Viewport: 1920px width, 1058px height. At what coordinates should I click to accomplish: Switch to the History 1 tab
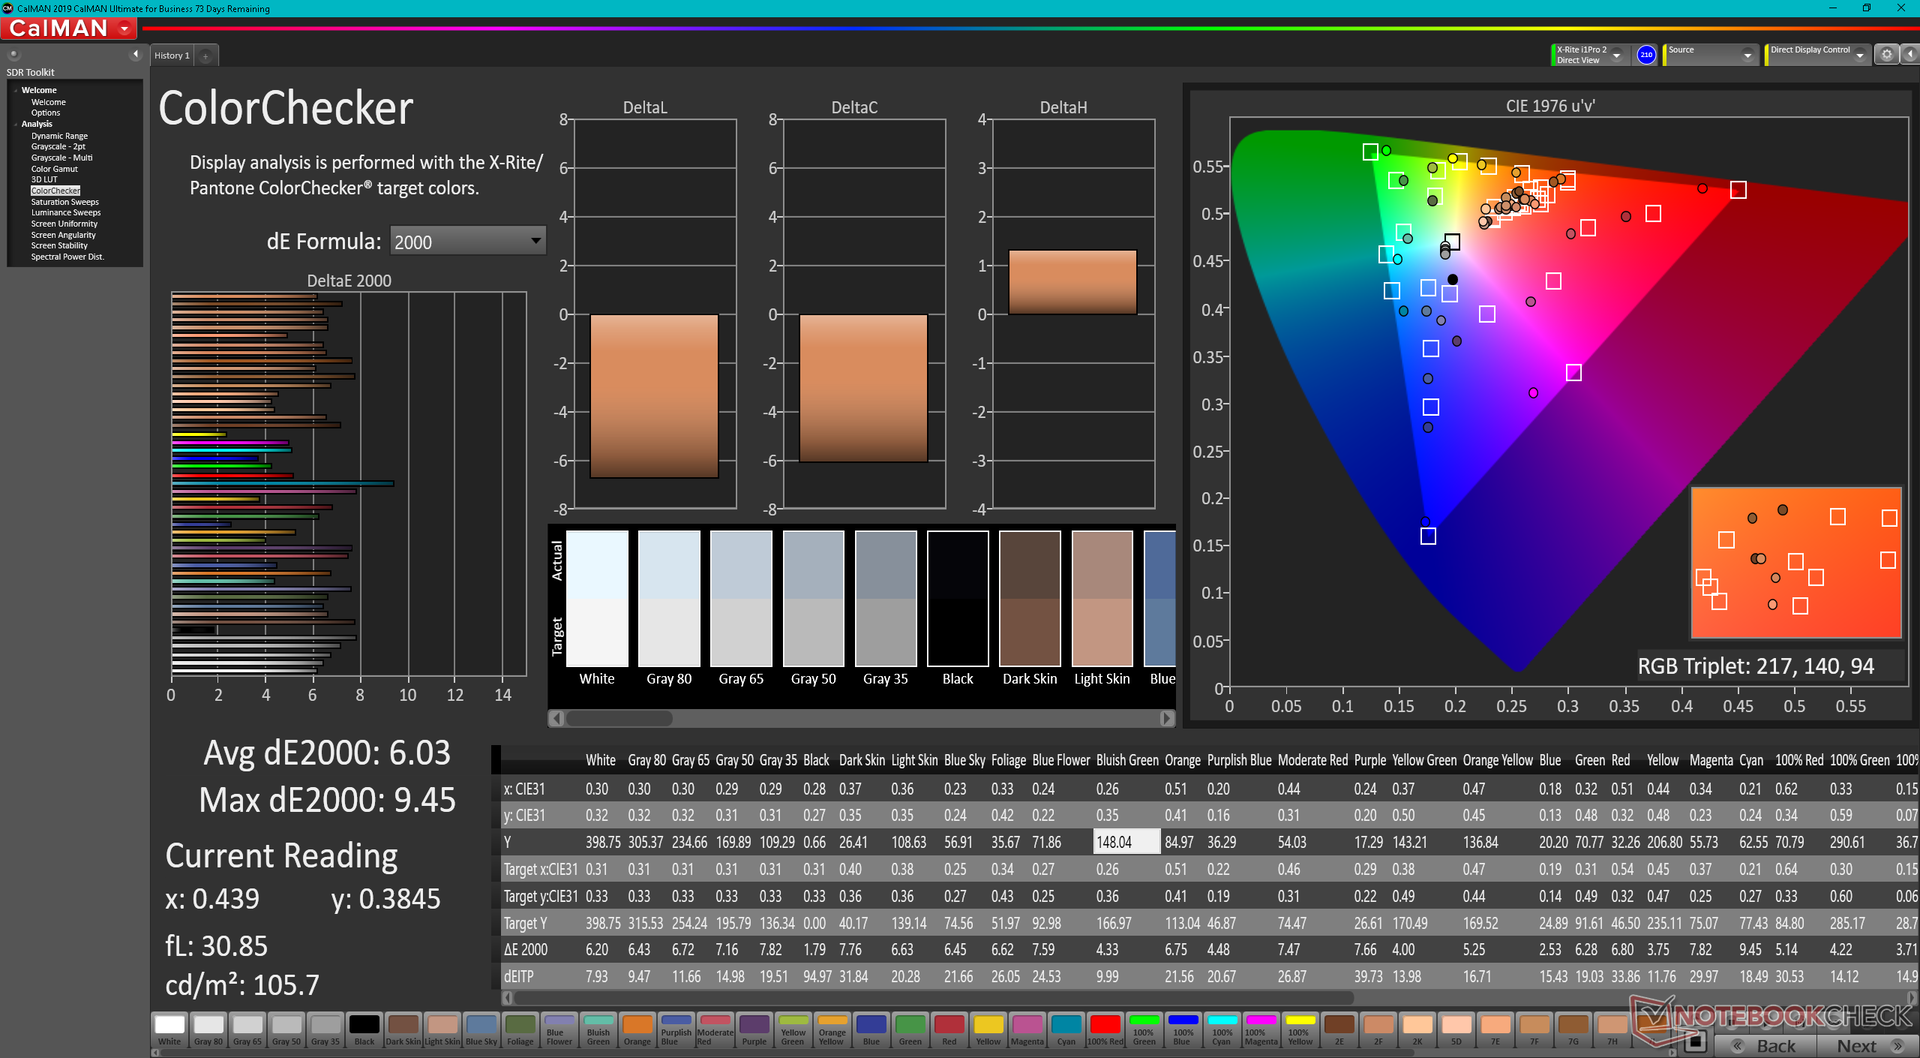coord(171,56)
